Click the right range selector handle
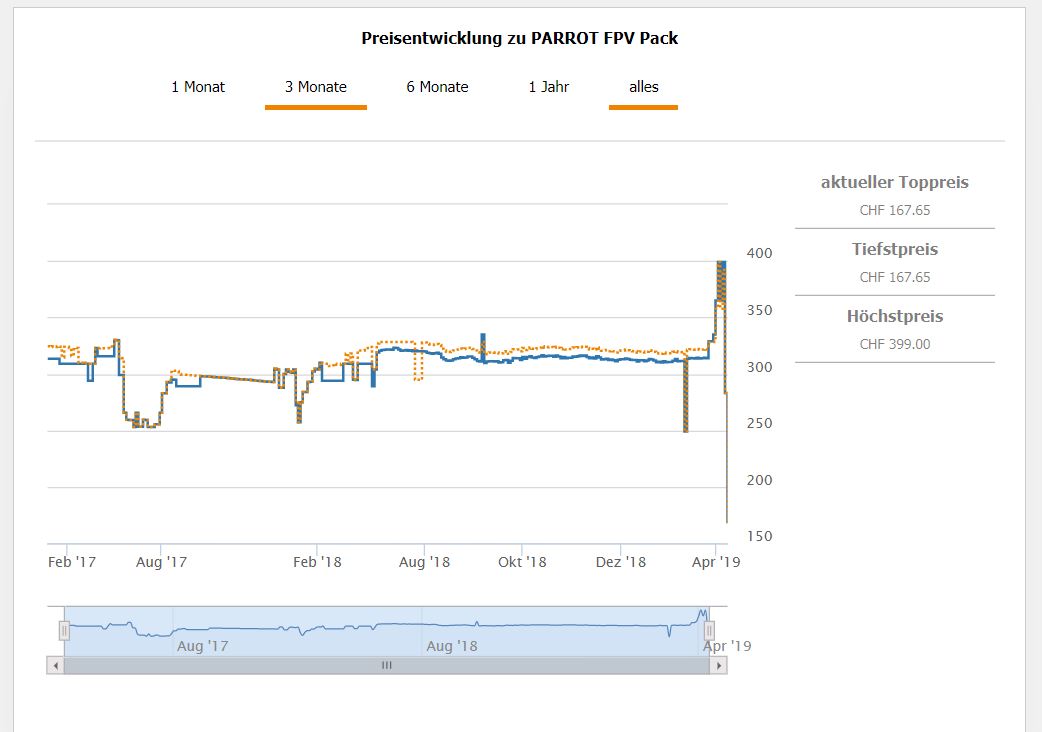The image size is (1042, 732). point(709,631)
